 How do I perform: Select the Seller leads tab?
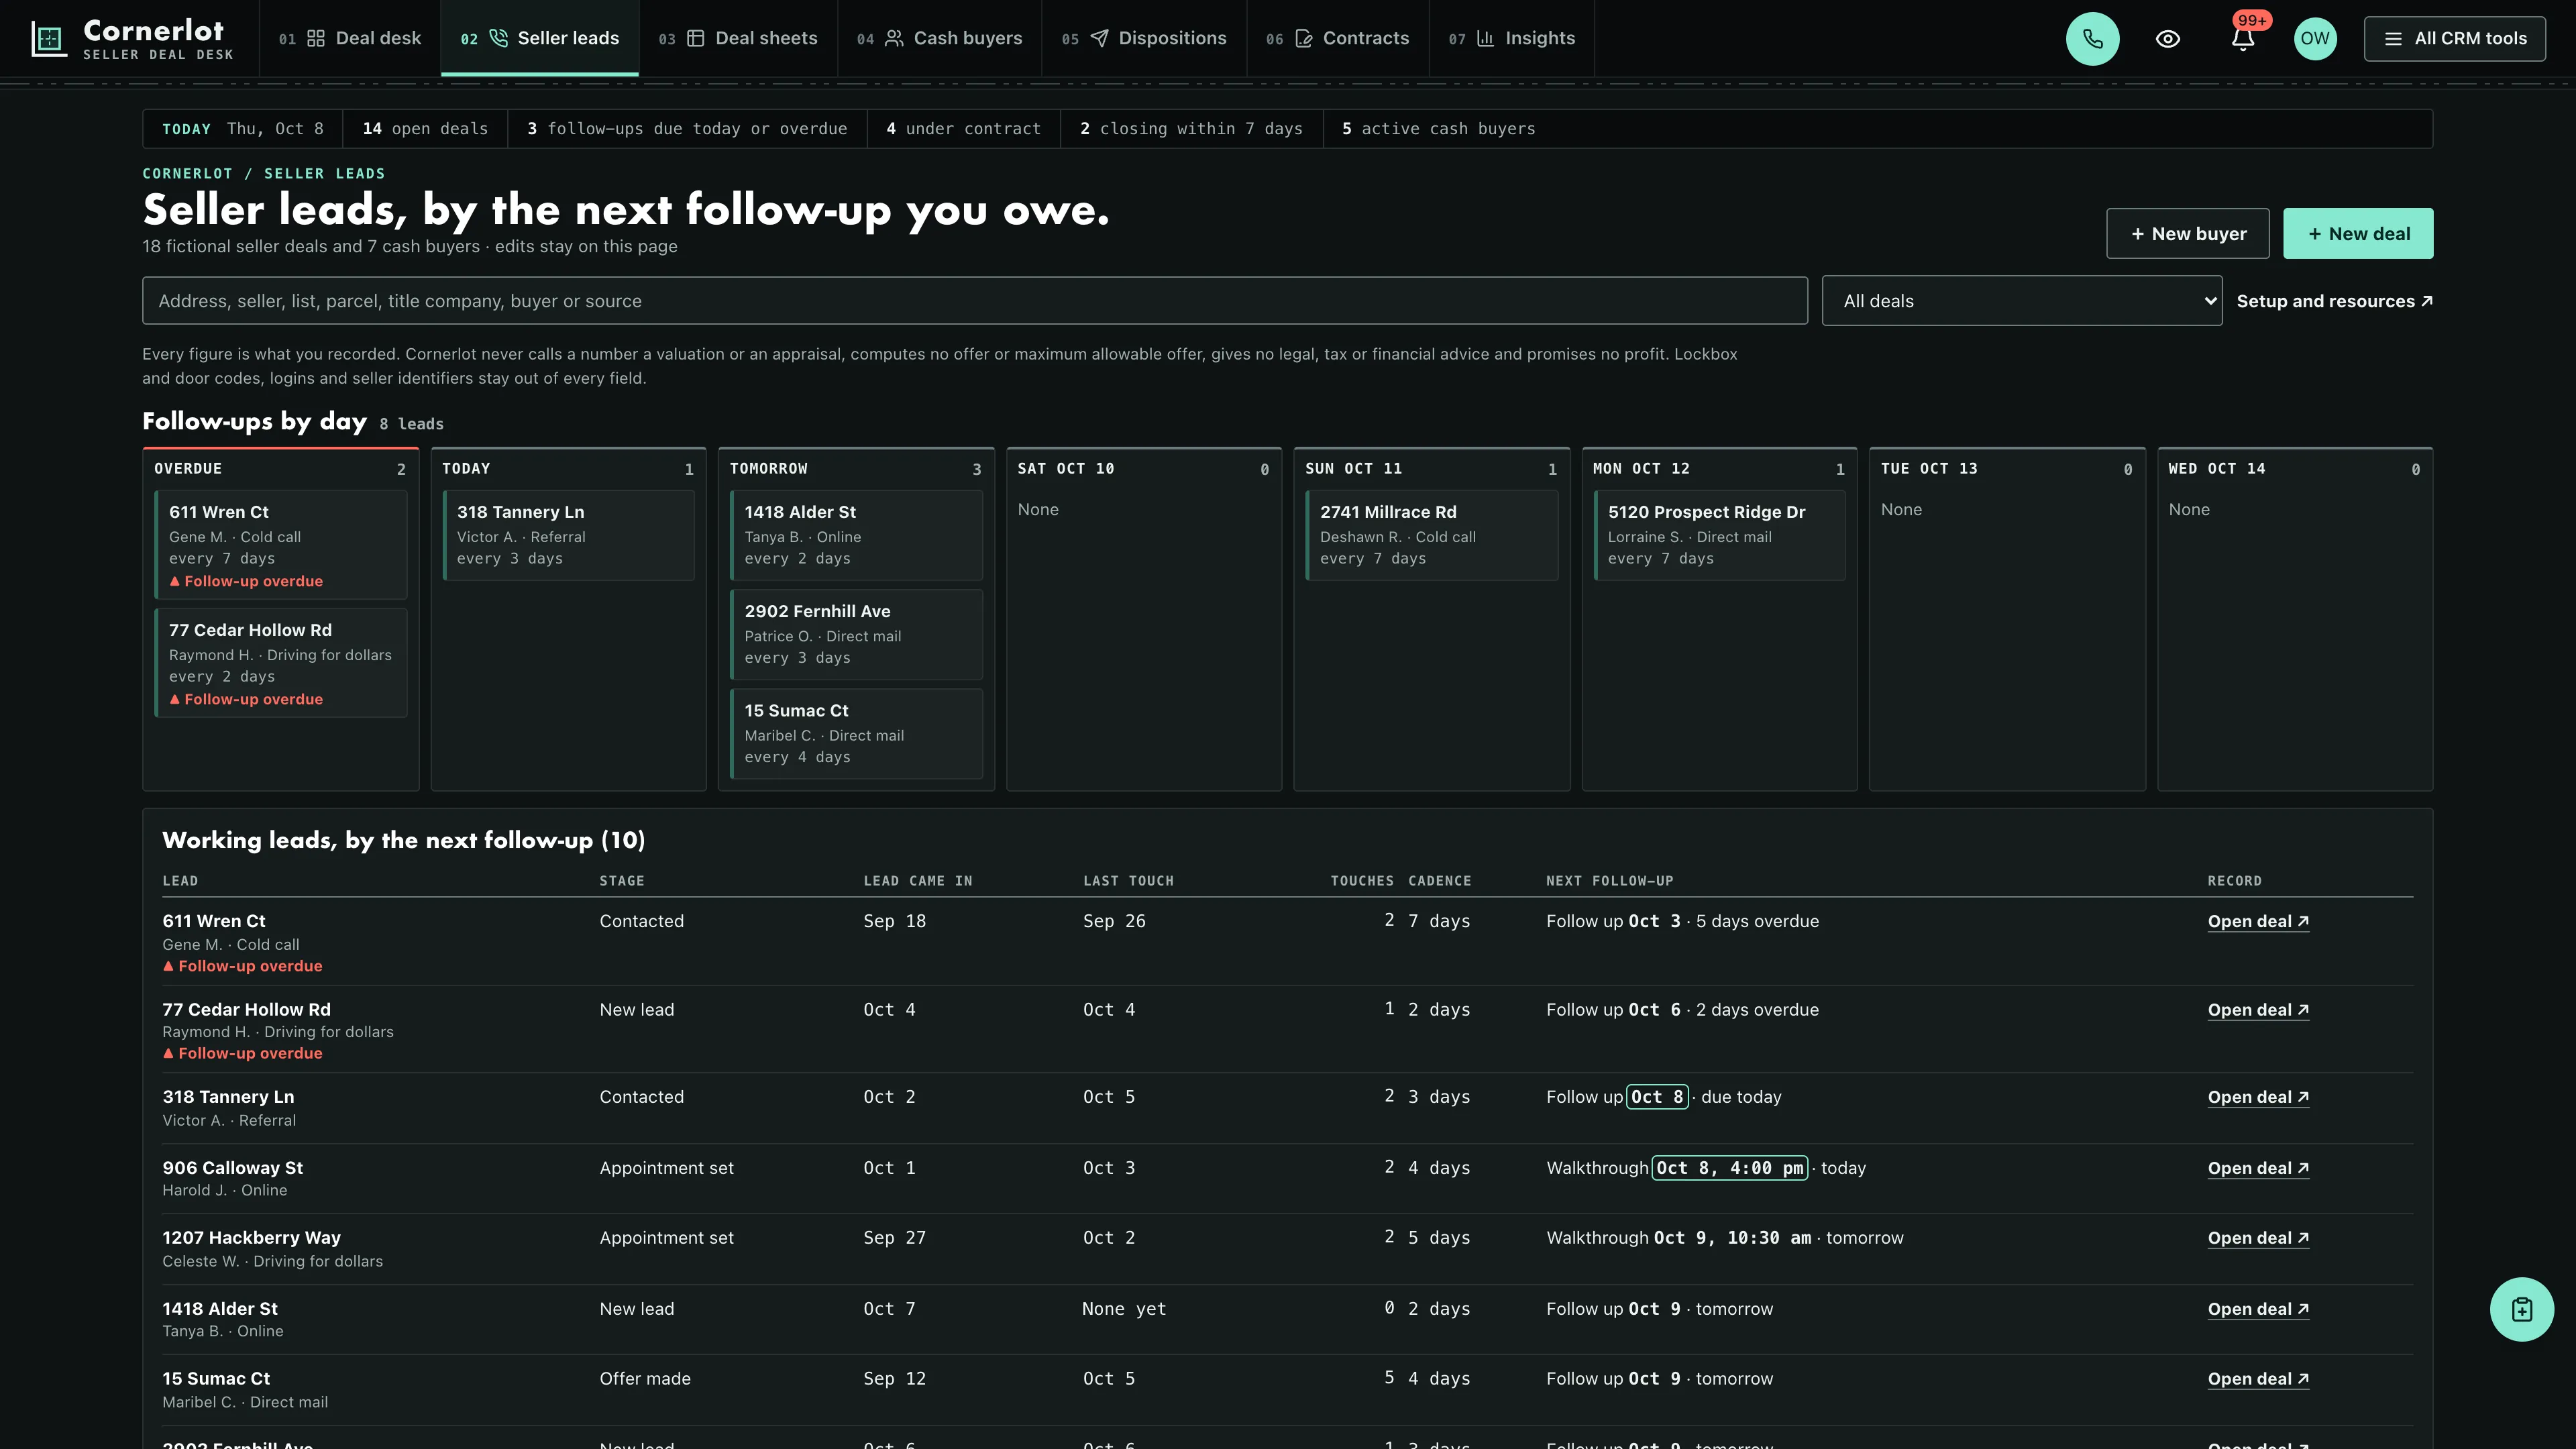[x=540, y=38]
